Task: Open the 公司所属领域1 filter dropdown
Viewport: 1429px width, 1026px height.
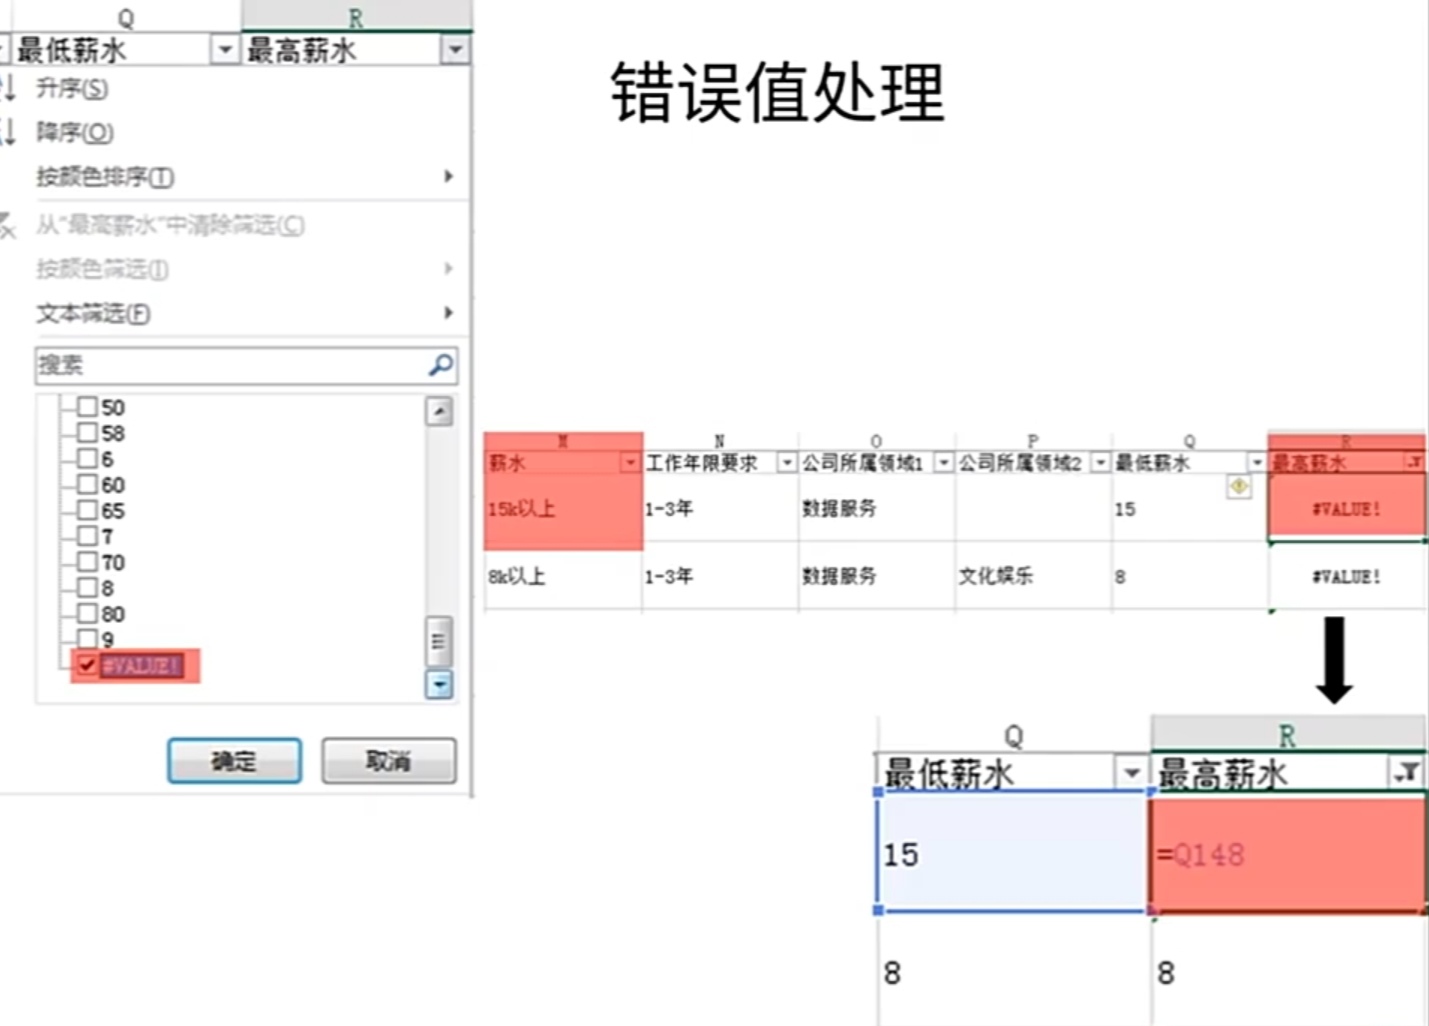Action: tap(943, 462)
